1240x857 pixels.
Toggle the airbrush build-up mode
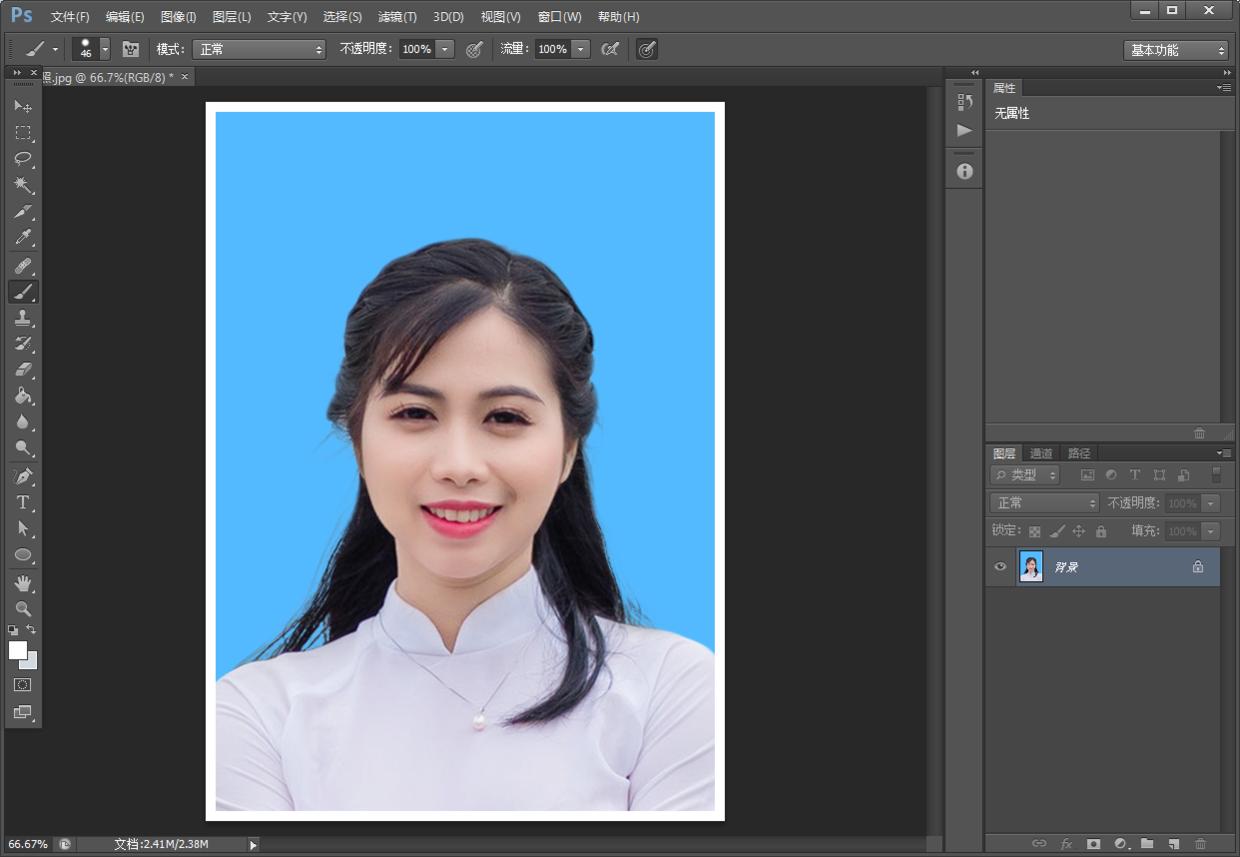610,49
